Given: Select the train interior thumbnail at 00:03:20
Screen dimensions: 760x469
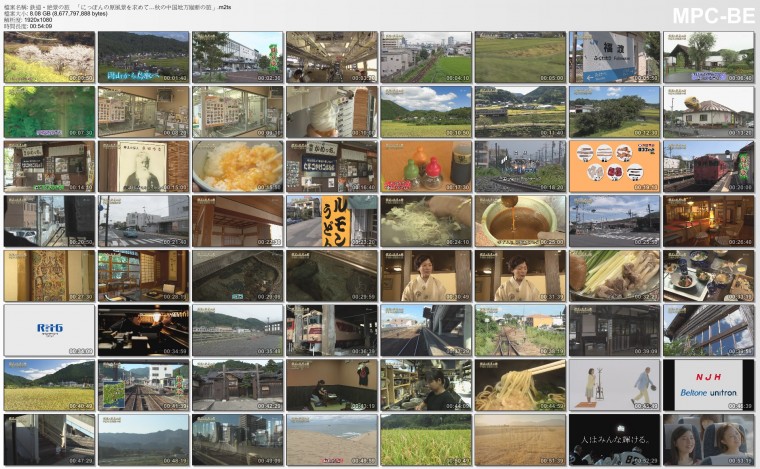Looking at the screenshot, I should point(332,57).
